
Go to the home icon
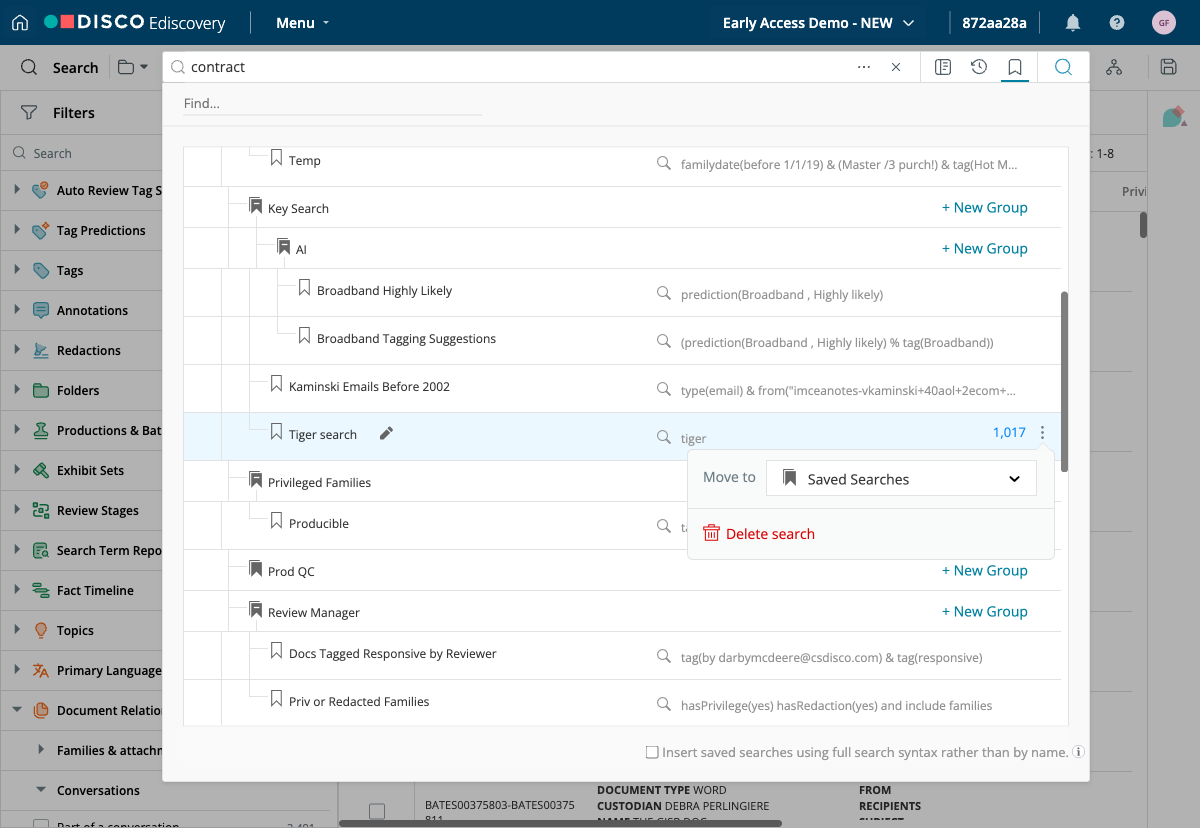pos(20,23)
